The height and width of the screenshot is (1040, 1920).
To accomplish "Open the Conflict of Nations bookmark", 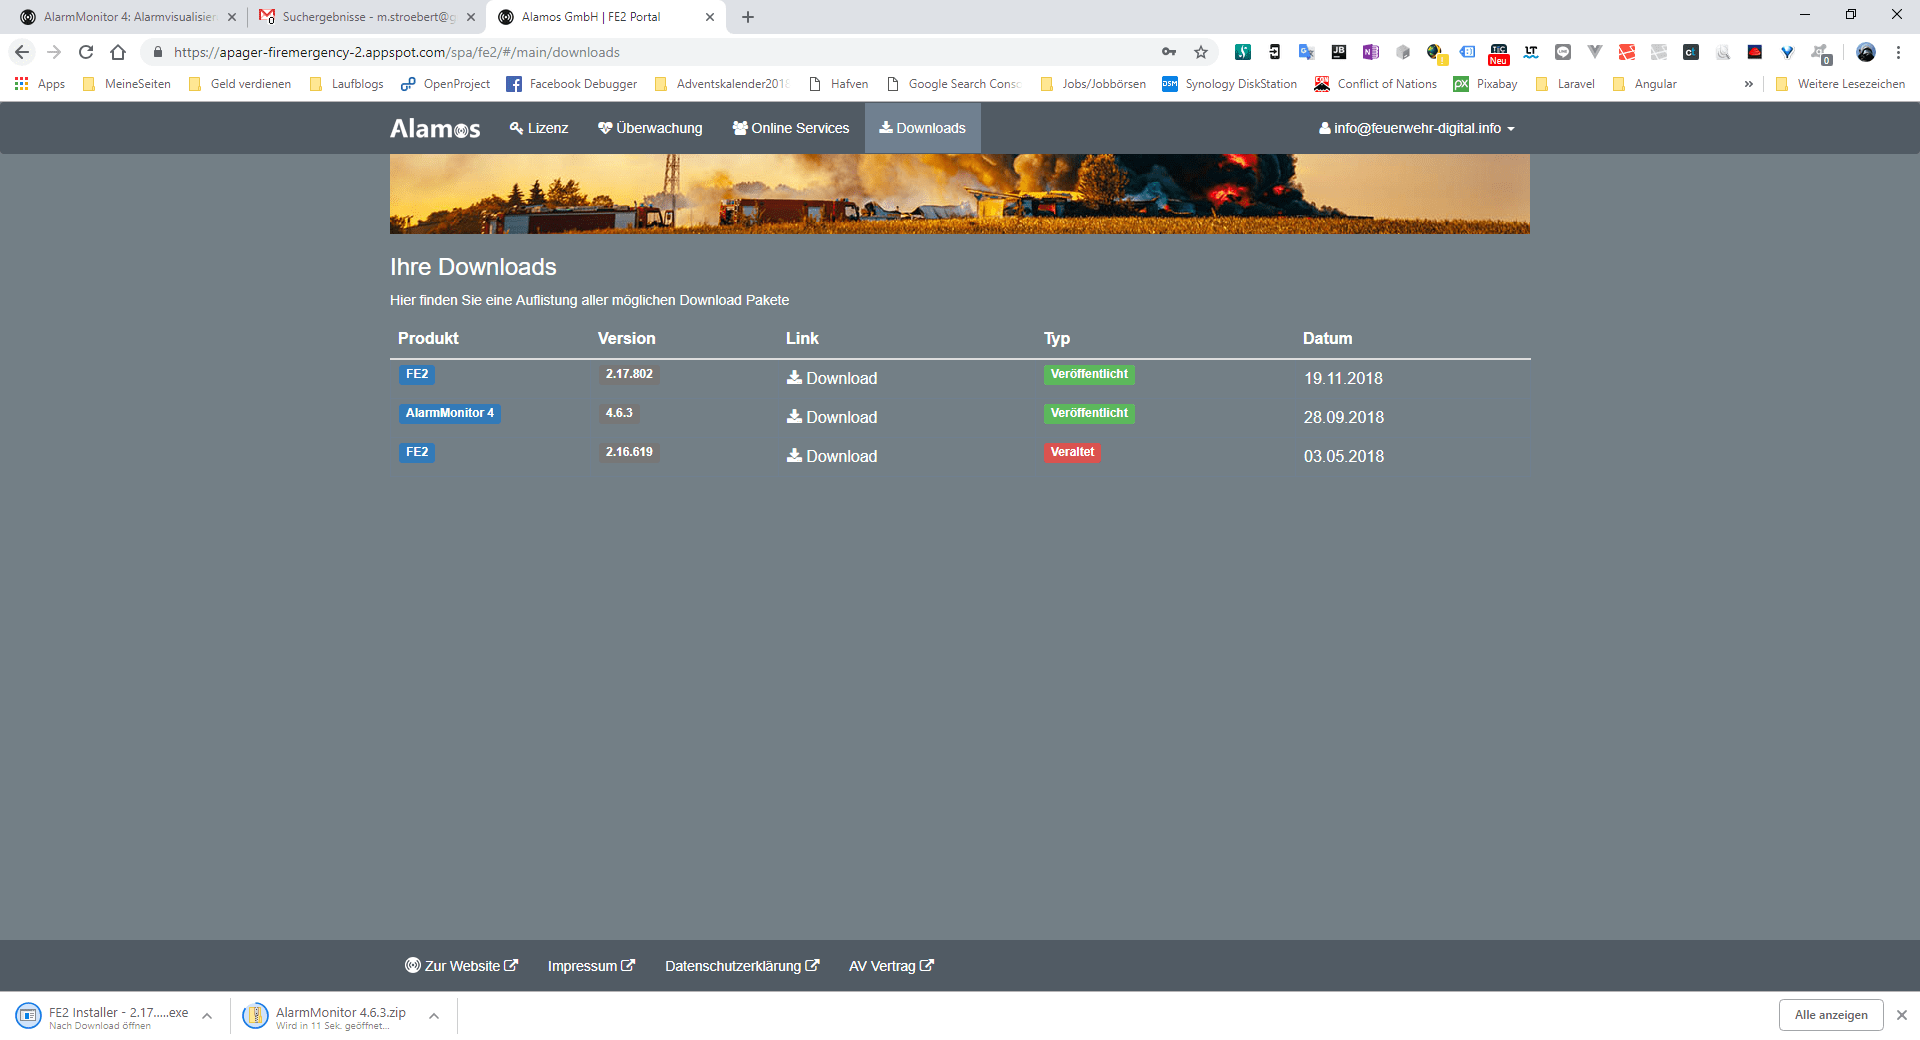I will point(1376,84).
